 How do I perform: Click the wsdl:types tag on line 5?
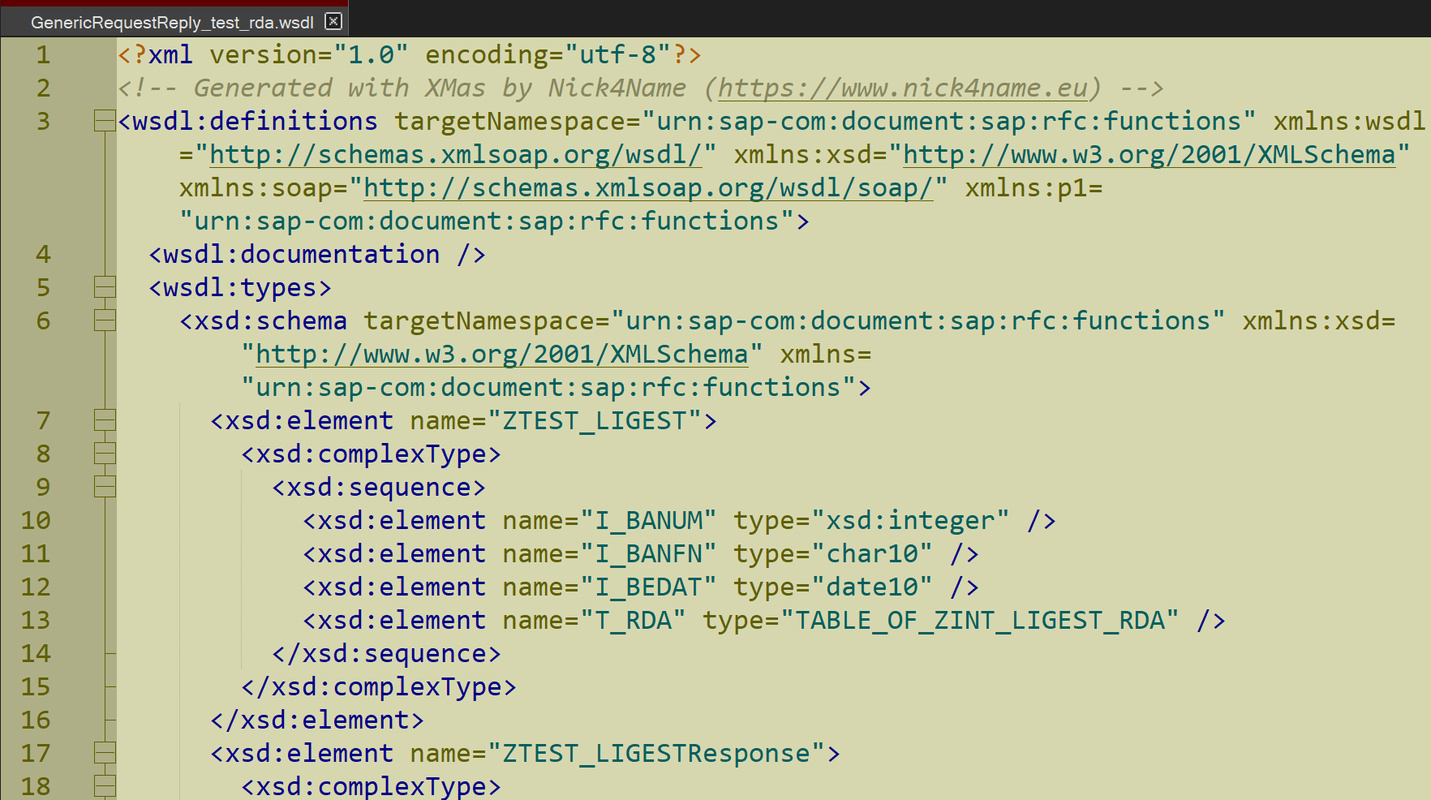point(241,287)
